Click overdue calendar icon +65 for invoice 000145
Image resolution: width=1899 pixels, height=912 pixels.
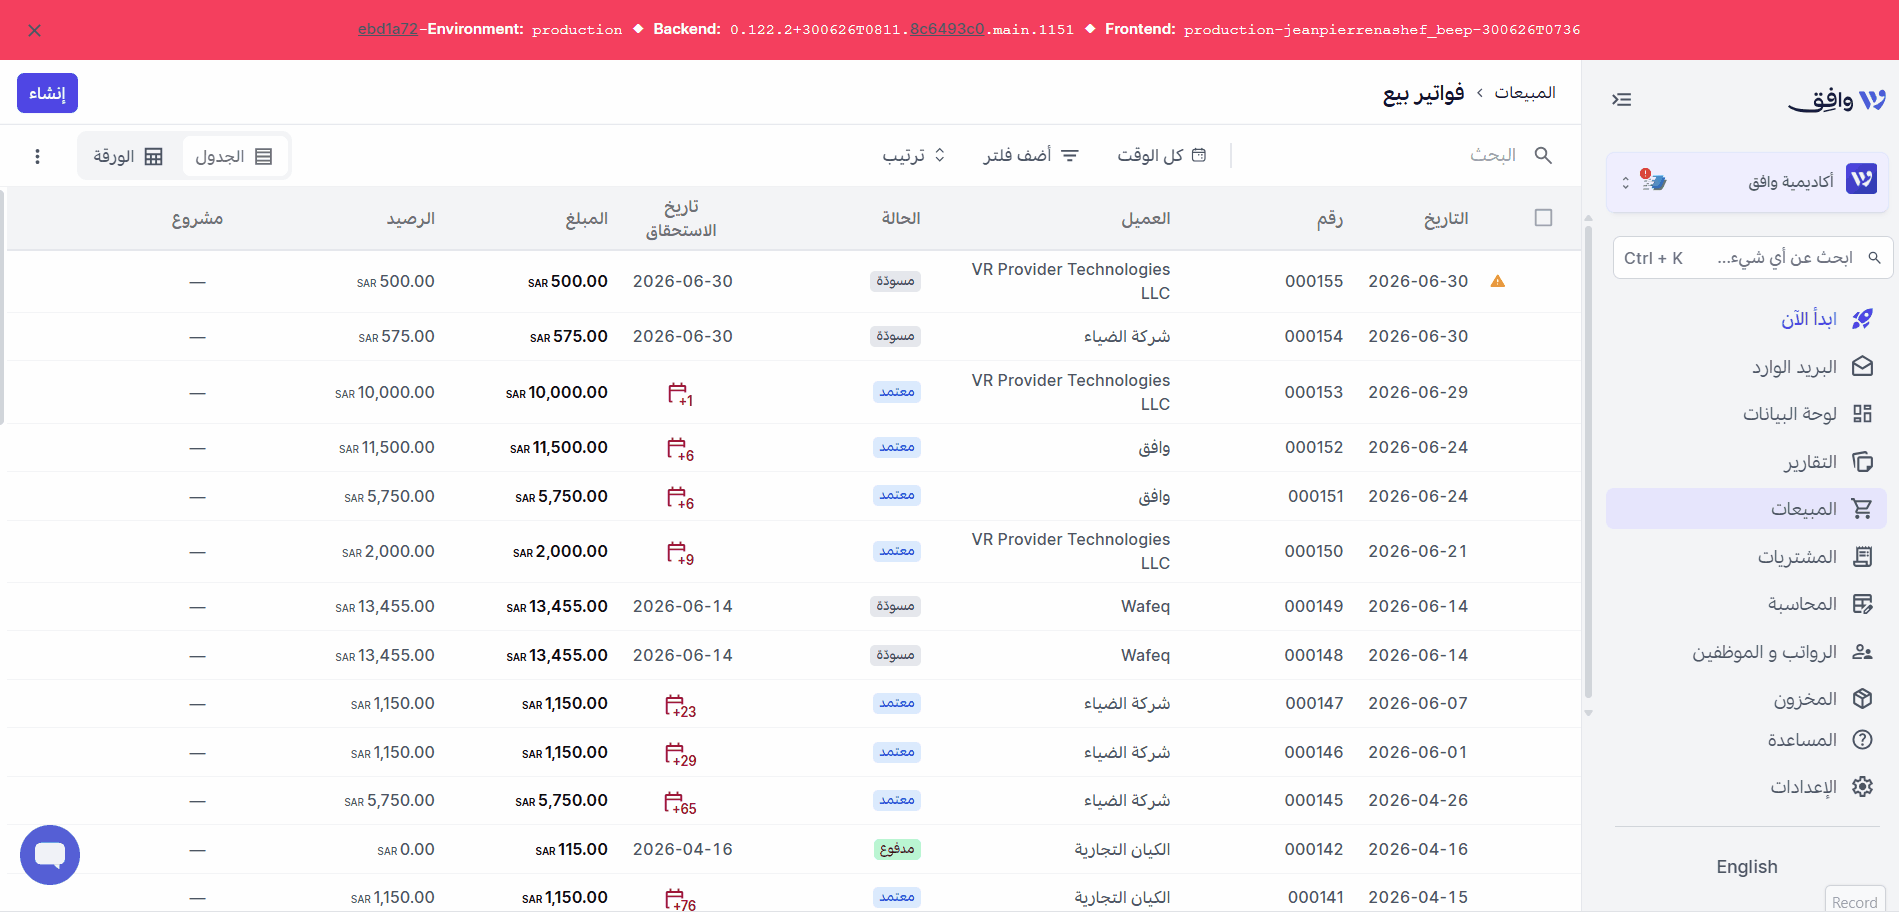tap(680, 803)
